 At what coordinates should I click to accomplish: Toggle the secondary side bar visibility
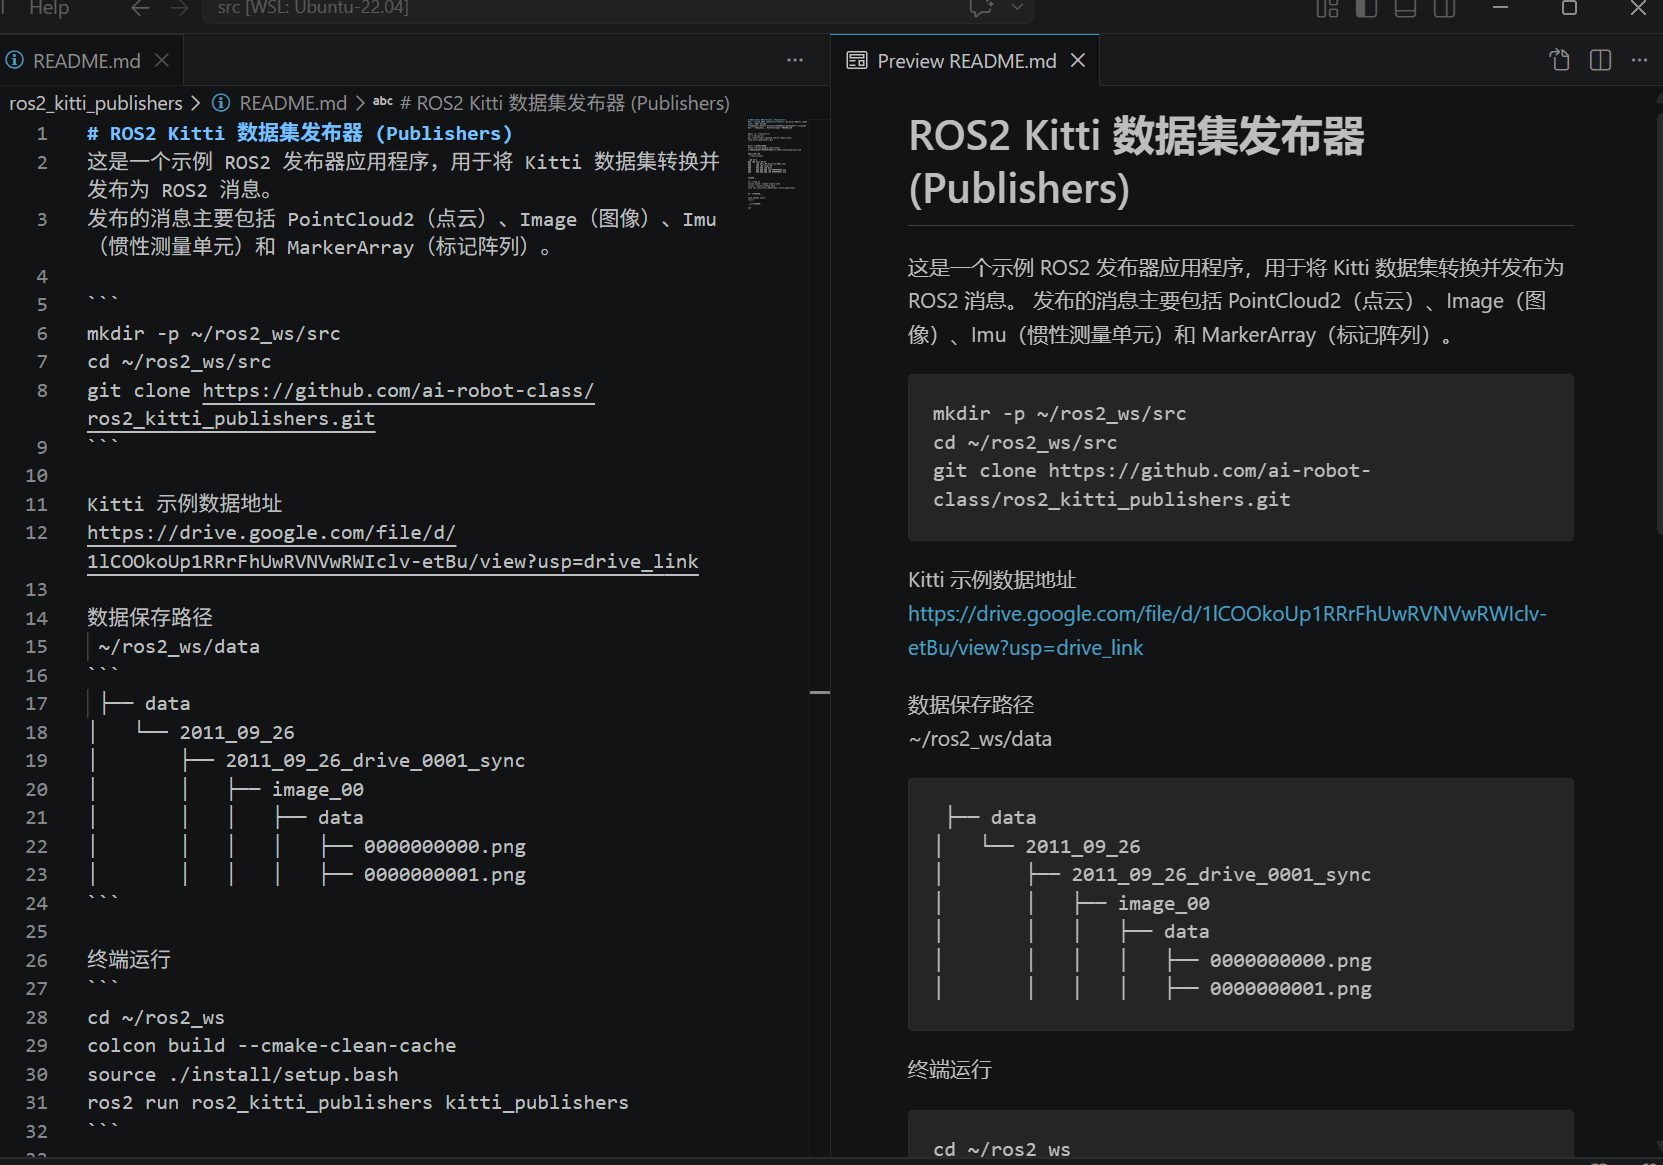(1443, 9)
